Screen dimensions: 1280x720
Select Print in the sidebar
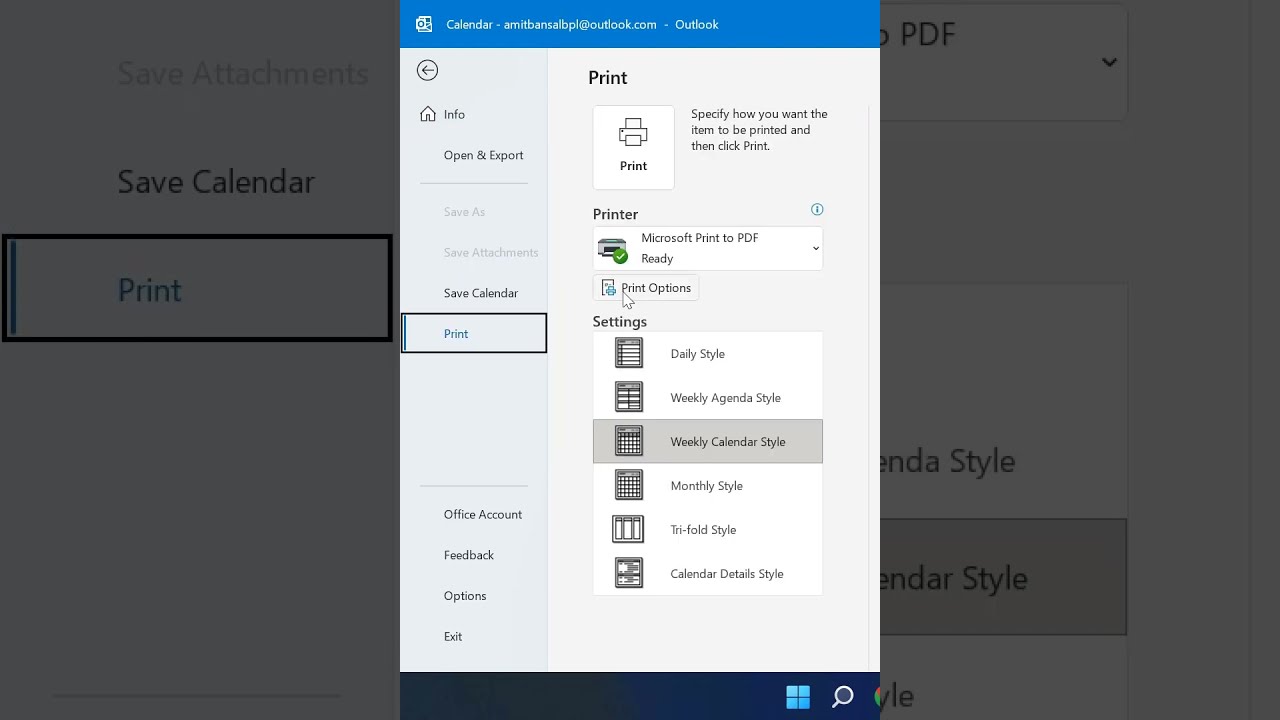click(474, 333)
